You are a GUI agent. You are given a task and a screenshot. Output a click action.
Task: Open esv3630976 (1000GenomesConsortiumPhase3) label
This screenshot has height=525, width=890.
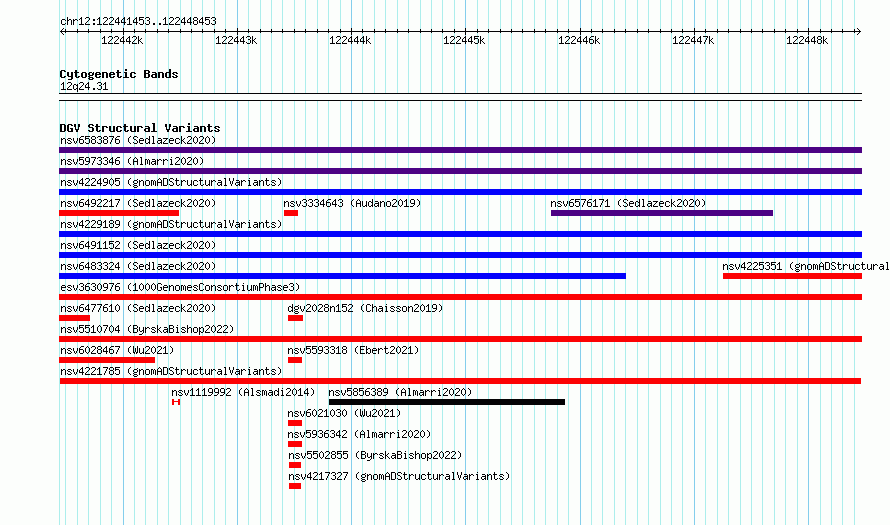coord(180,287)
